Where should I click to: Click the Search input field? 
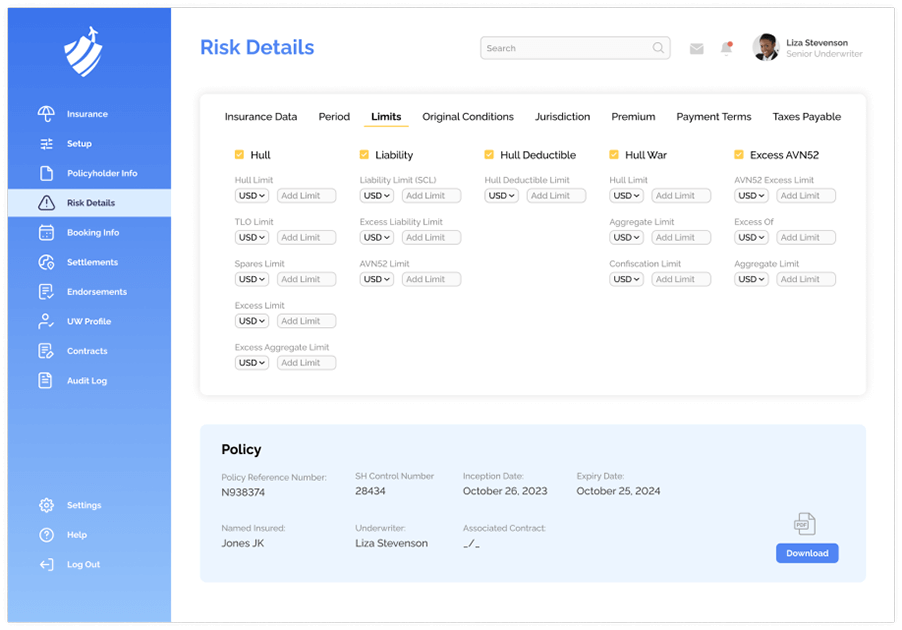pyautogui.click(x=567, y=48)
